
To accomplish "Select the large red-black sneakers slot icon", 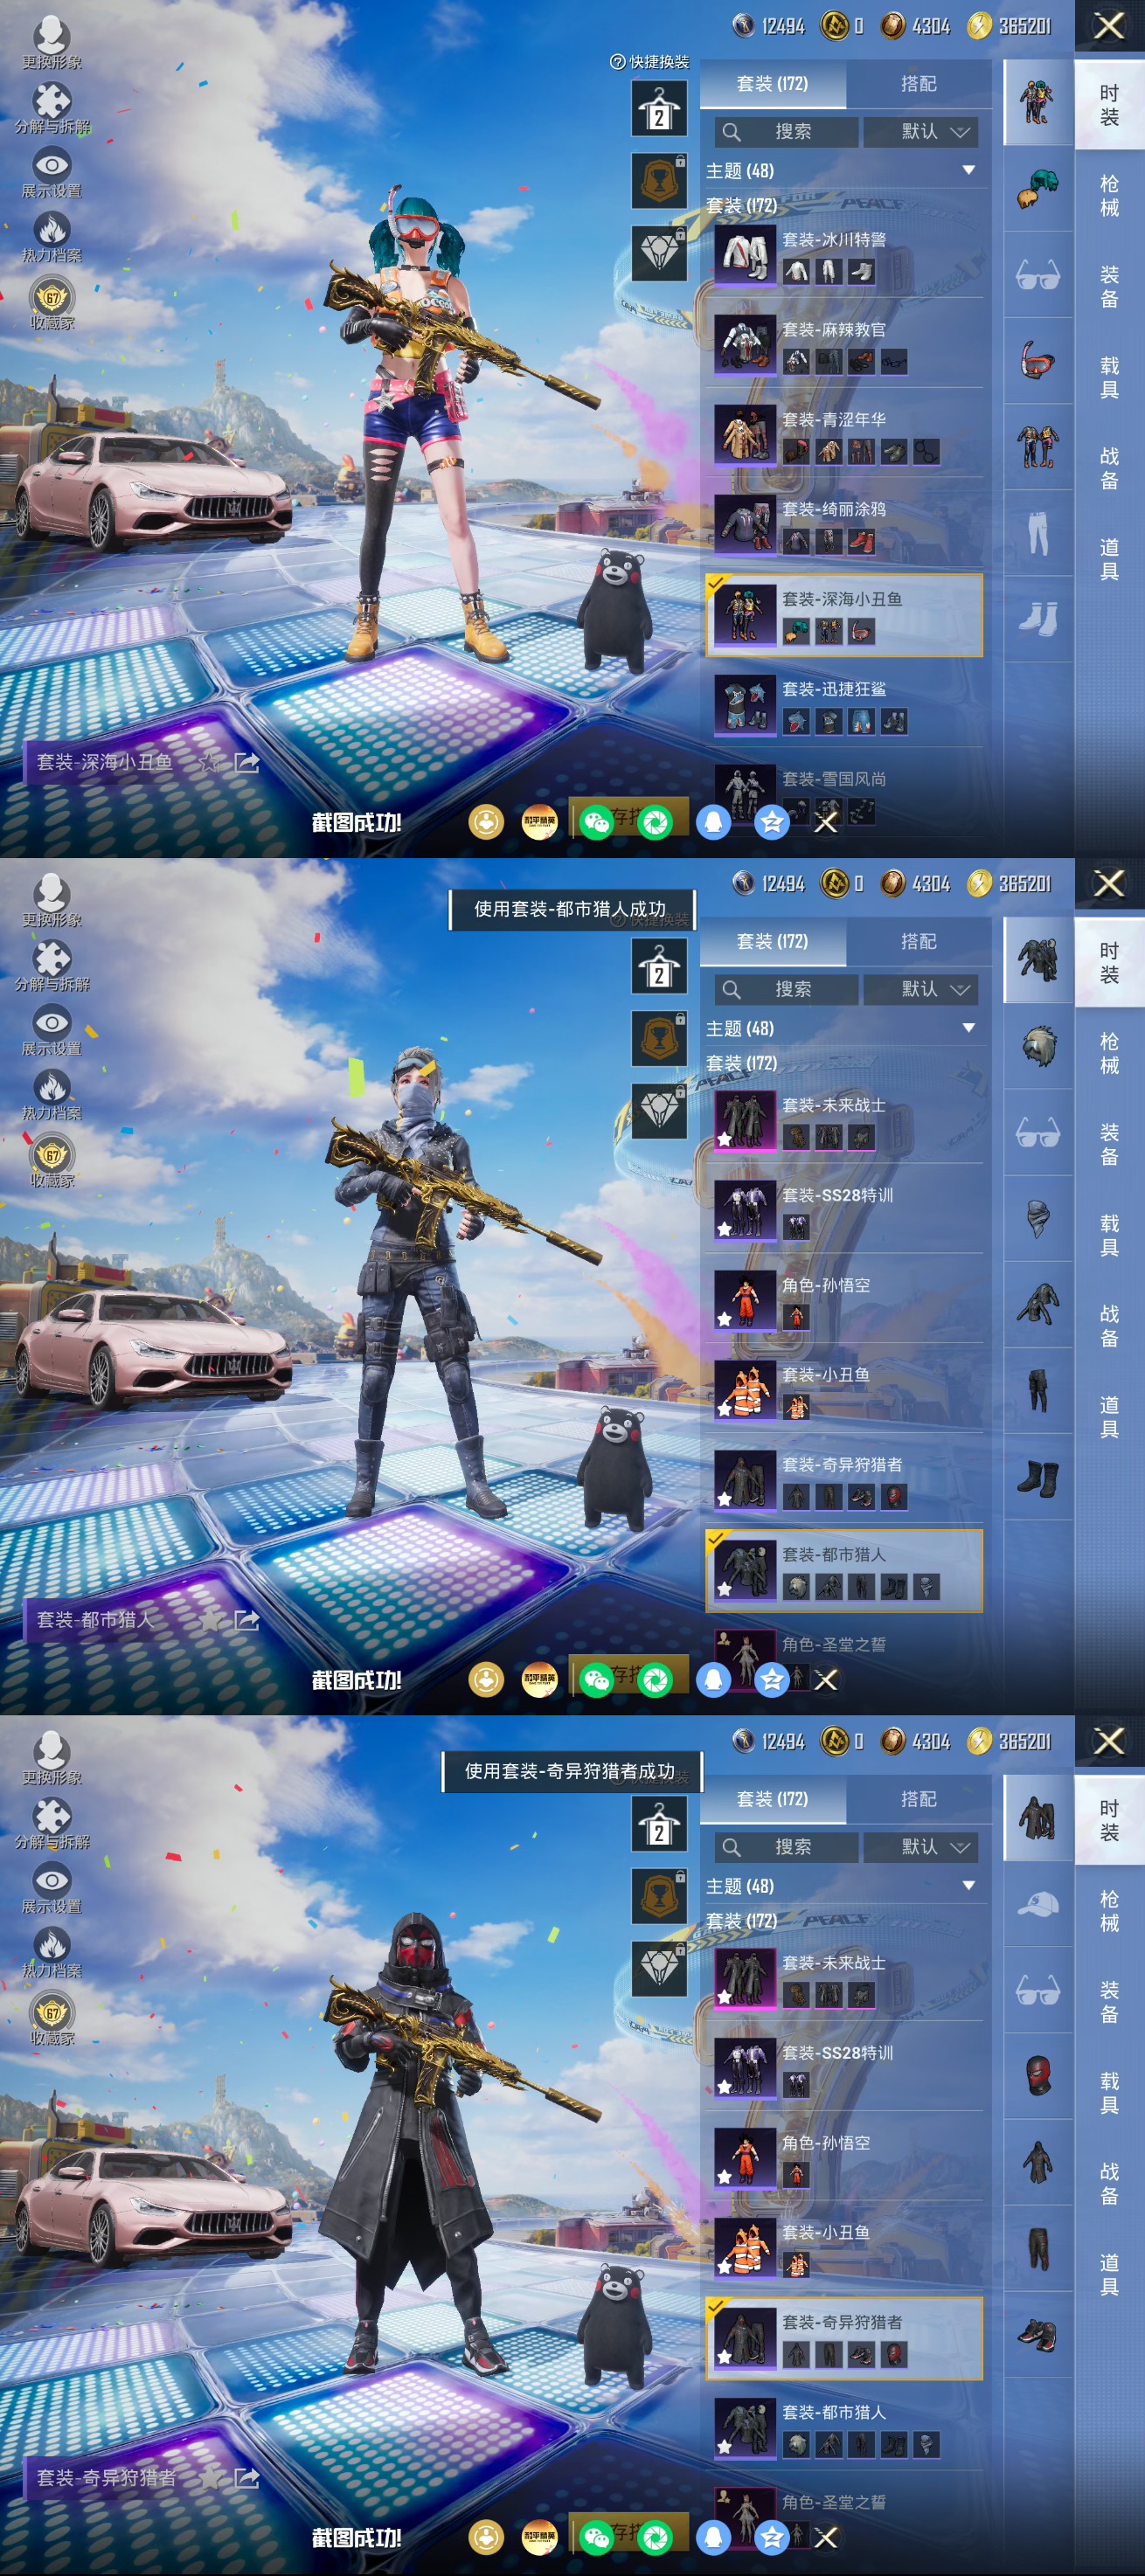I will [x=1038, y=2335].
